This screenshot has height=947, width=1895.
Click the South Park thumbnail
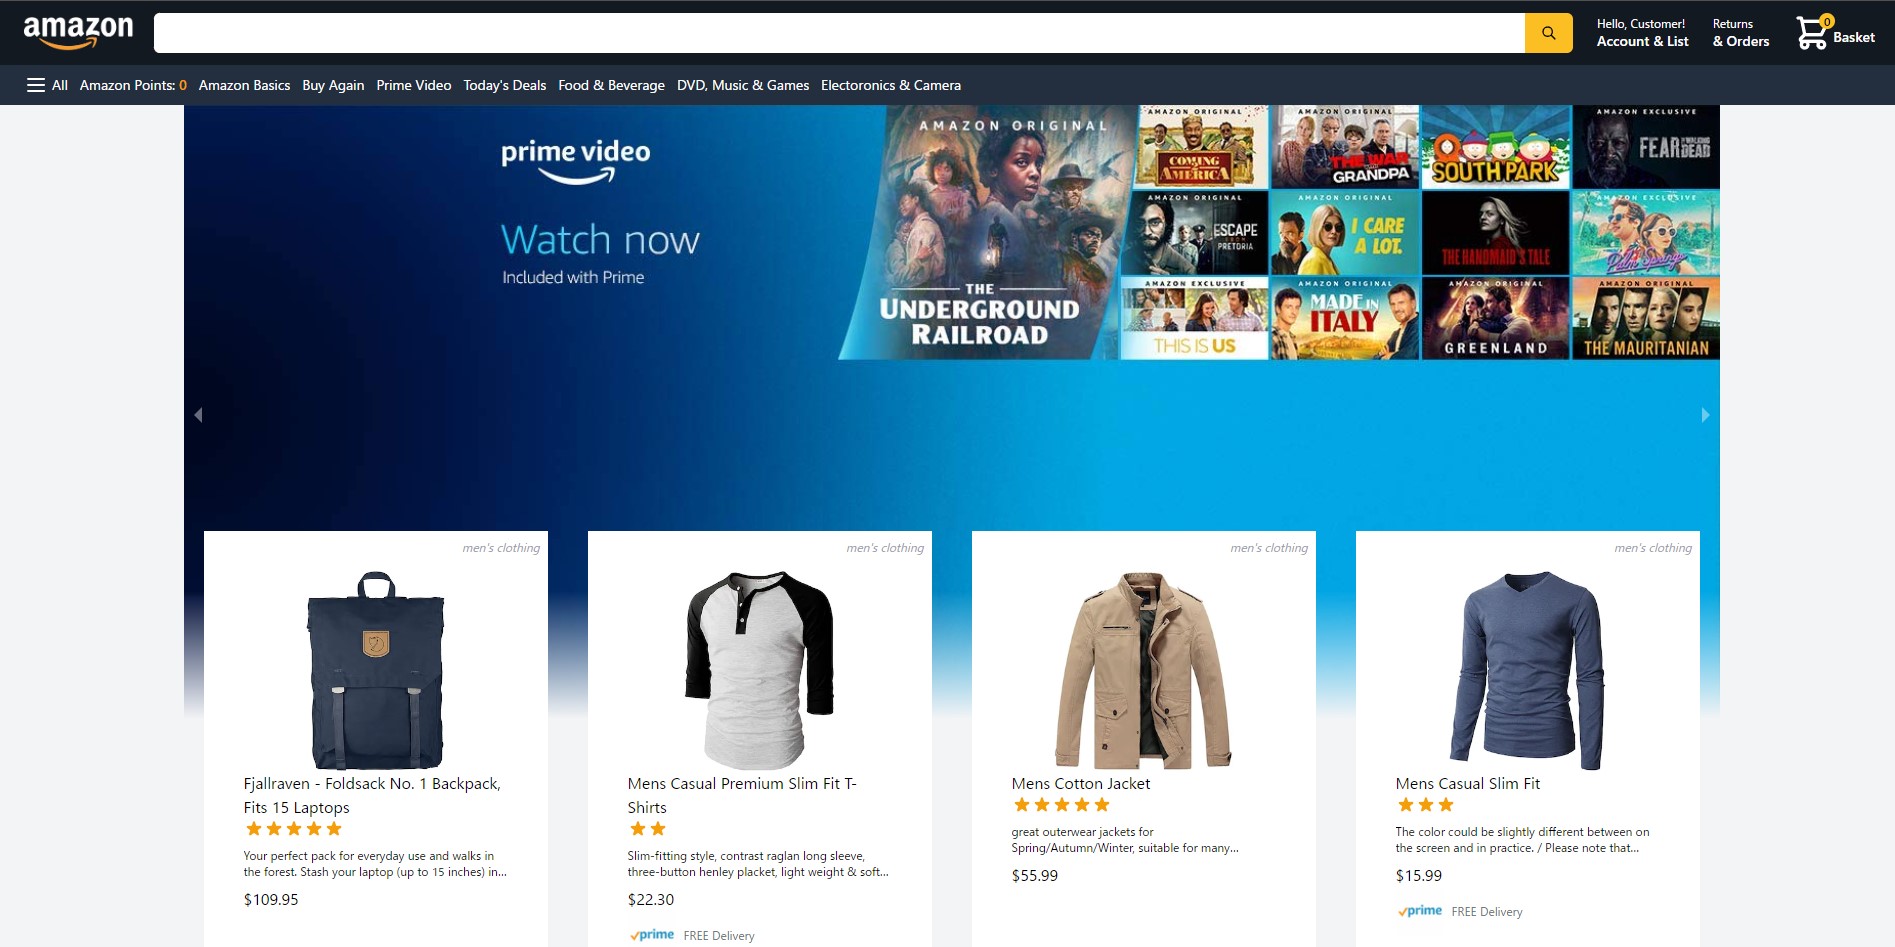point(1496,146)
